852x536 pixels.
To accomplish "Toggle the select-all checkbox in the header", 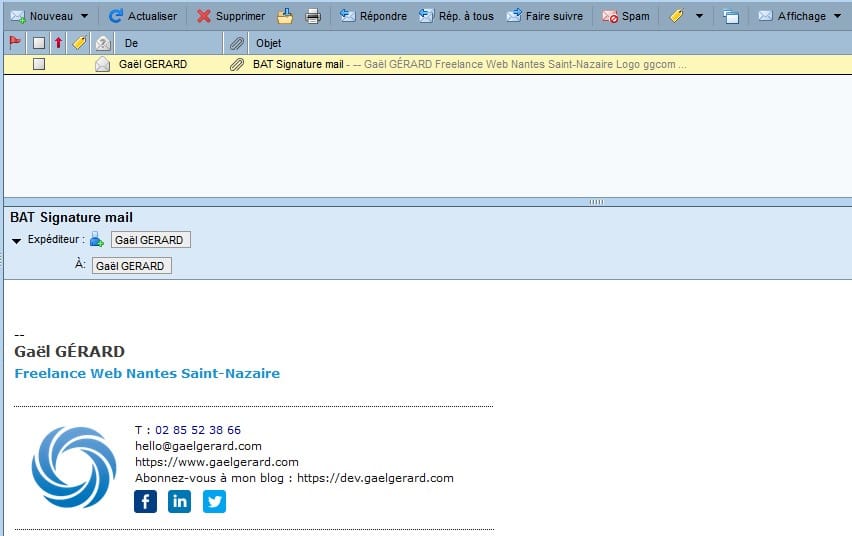I will pos(39,43).
